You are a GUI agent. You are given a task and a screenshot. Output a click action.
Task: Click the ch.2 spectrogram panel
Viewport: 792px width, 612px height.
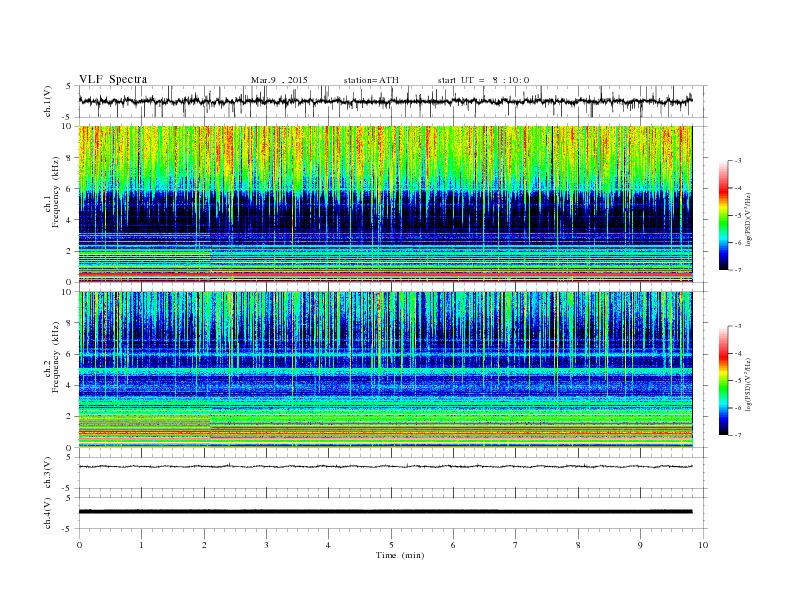pos(385,369)
